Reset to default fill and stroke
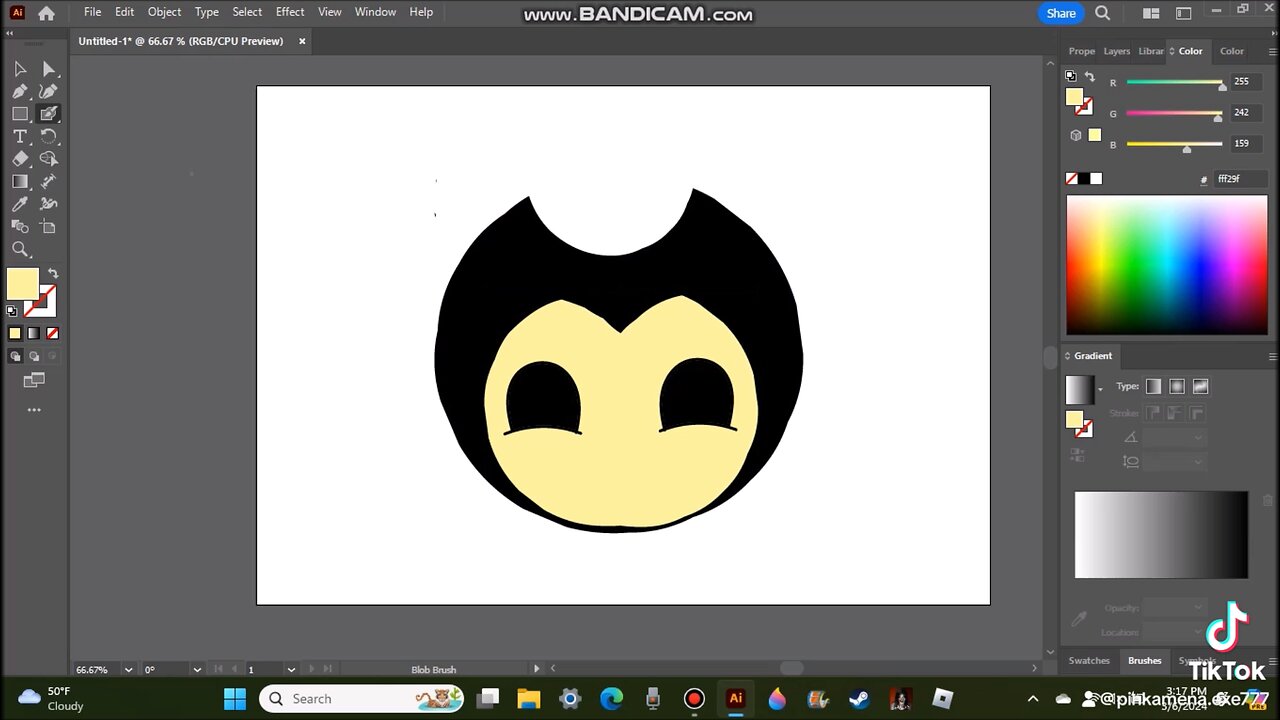 [x=12, y=311]
